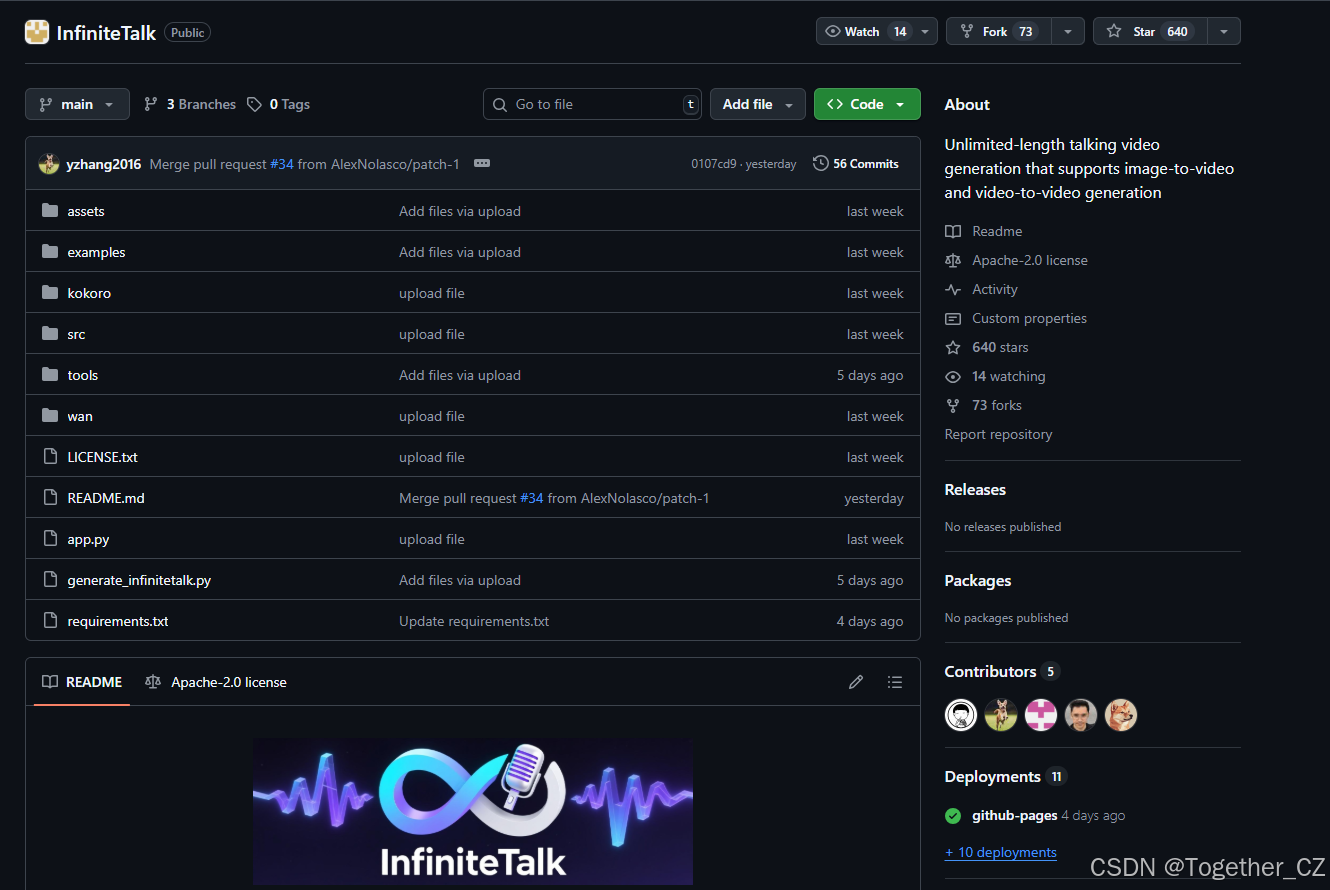Click the pencil edit README icon
Image resolution: width=1330 pixels, height=890 pixels.
[856, 682]
